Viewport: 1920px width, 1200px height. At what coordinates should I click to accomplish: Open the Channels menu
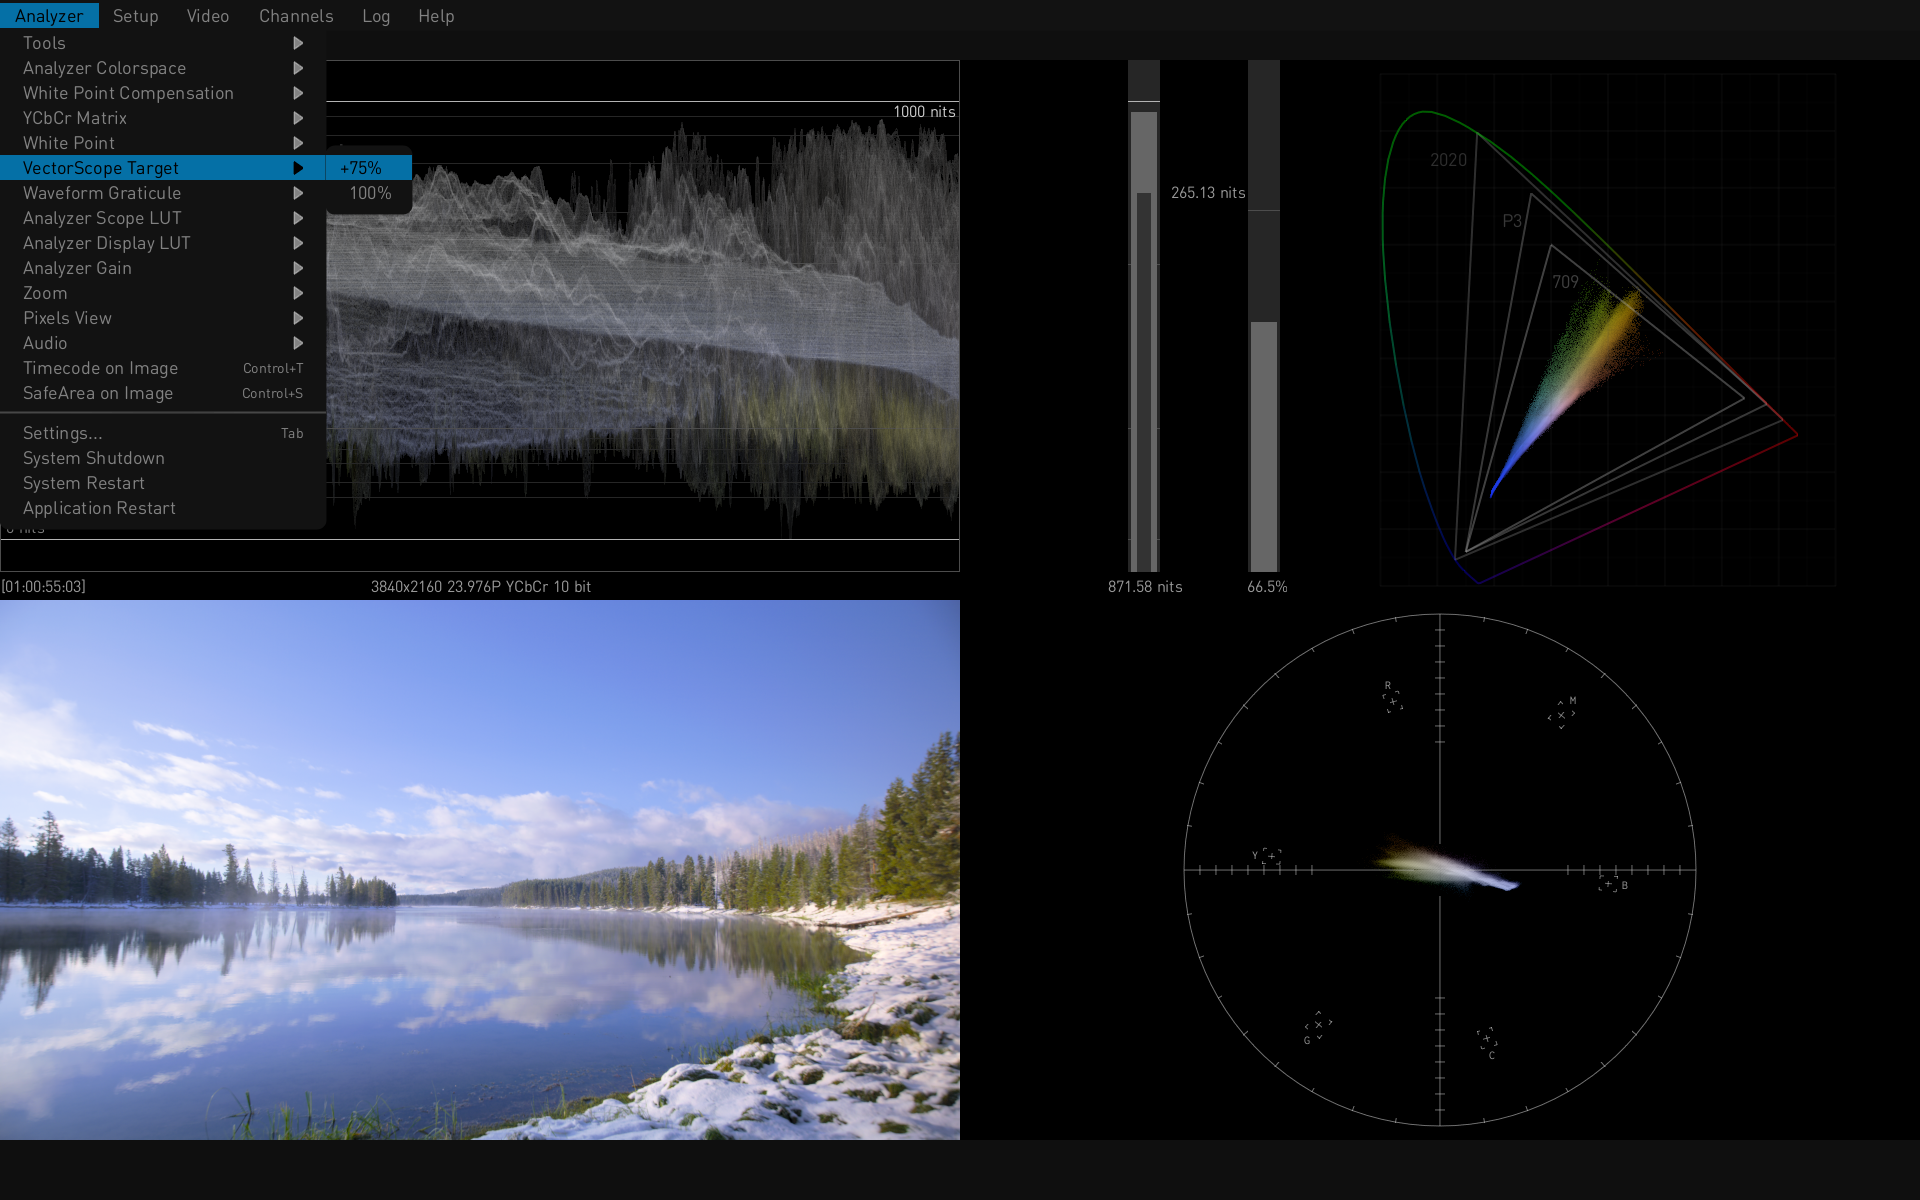pyautogui.click(x=296, y=16)
